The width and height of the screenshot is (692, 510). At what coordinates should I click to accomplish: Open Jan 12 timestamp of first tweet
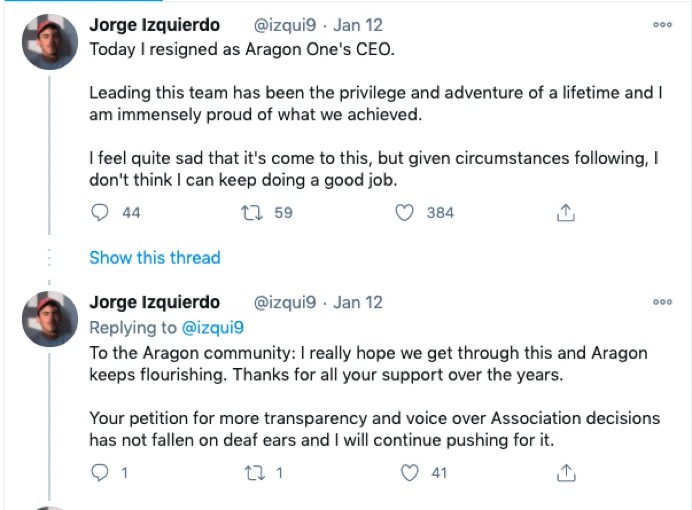[x=357, y=25]
